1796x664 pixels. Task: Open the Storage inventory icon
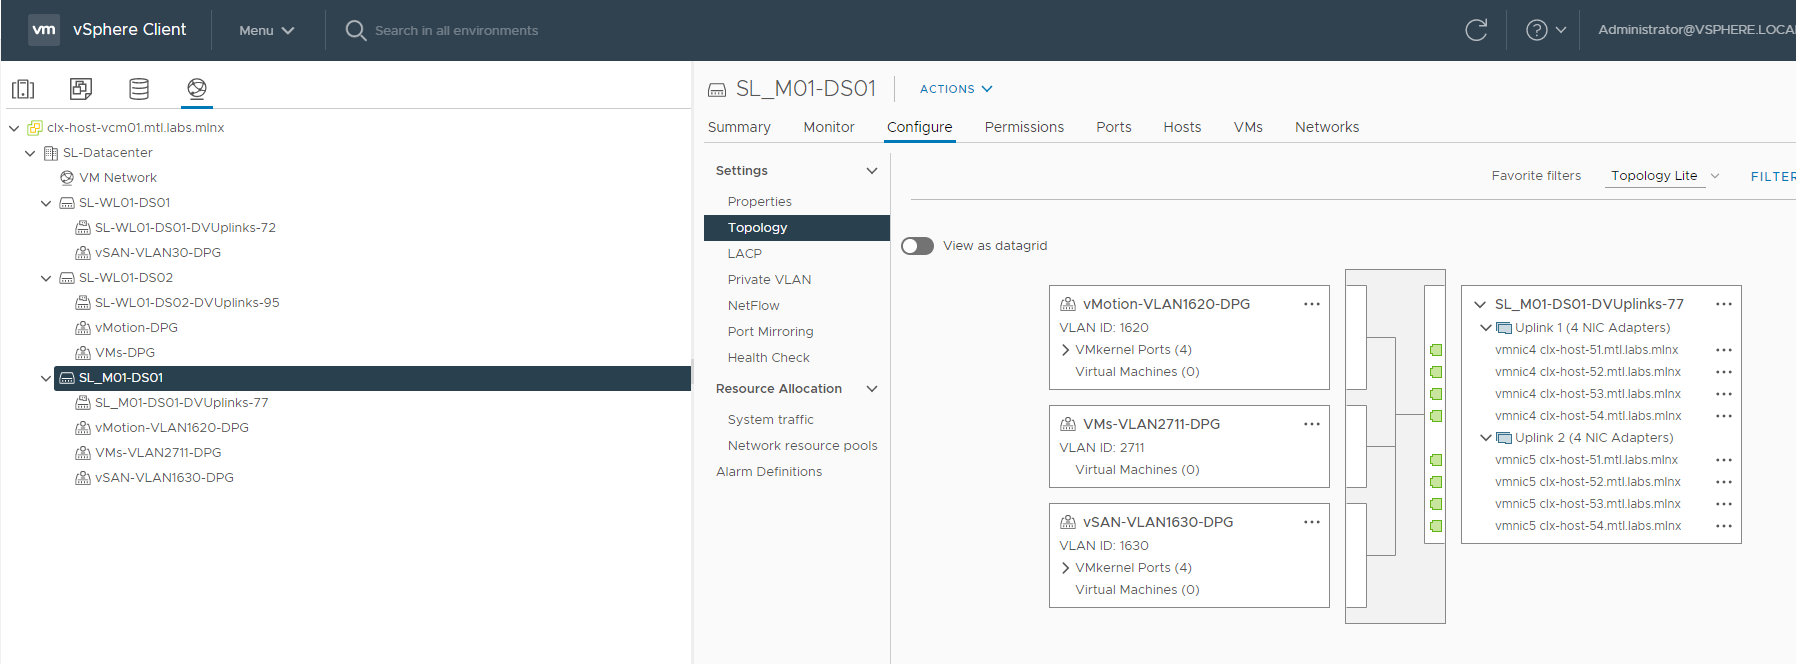click(x=139, y=89)
